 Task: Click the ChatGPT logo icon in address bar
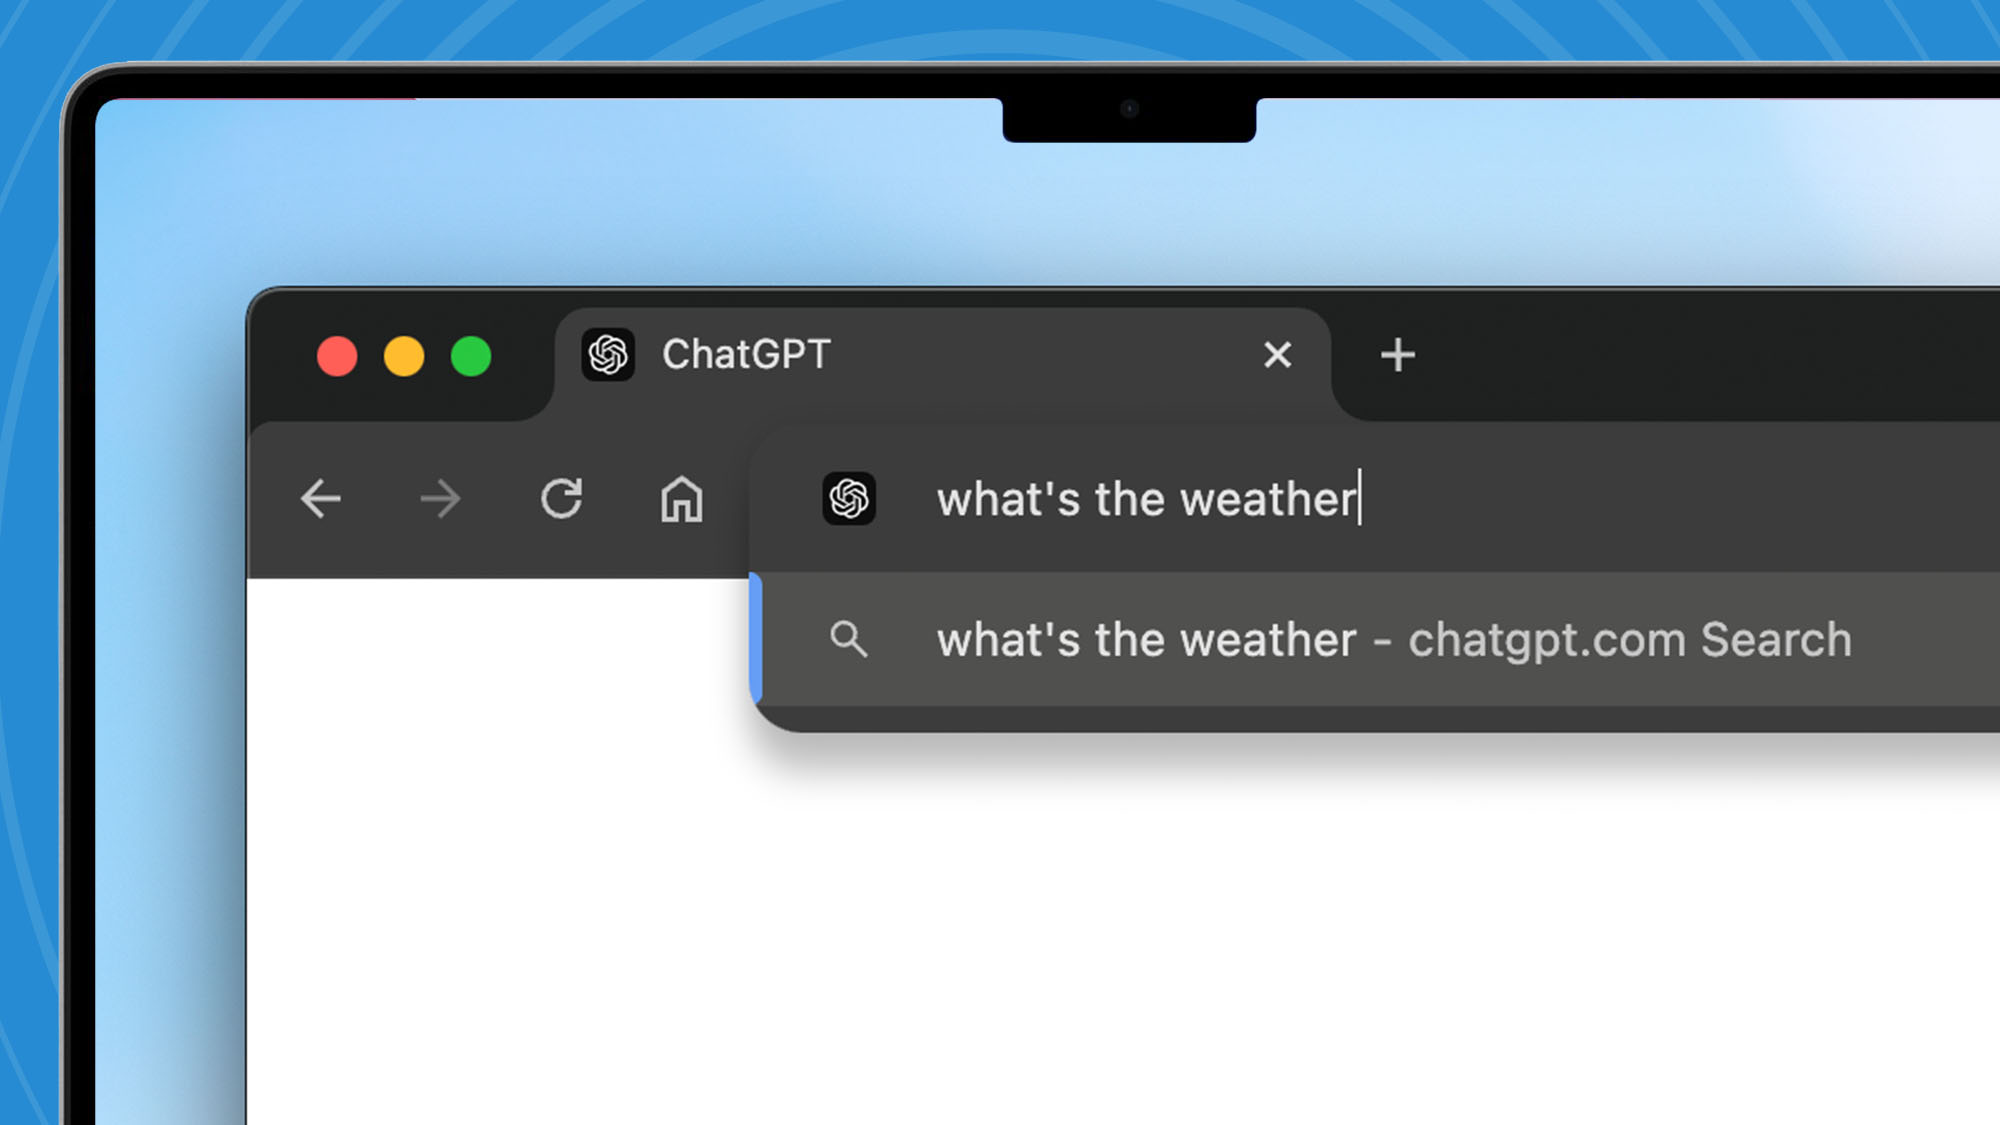848,497
